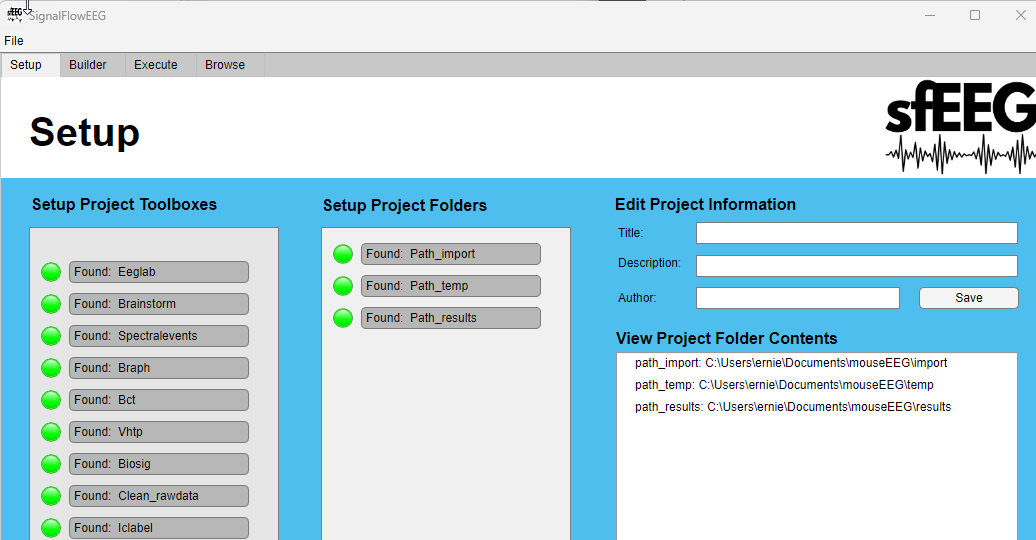Click the green status lamp beside Eeglab

click(x=51, y=272)
